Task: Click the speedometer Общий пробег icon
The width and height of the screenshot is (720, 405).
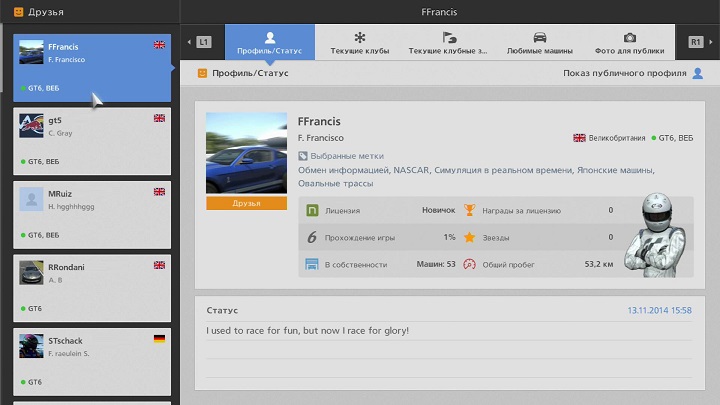Action: point(469,265)
